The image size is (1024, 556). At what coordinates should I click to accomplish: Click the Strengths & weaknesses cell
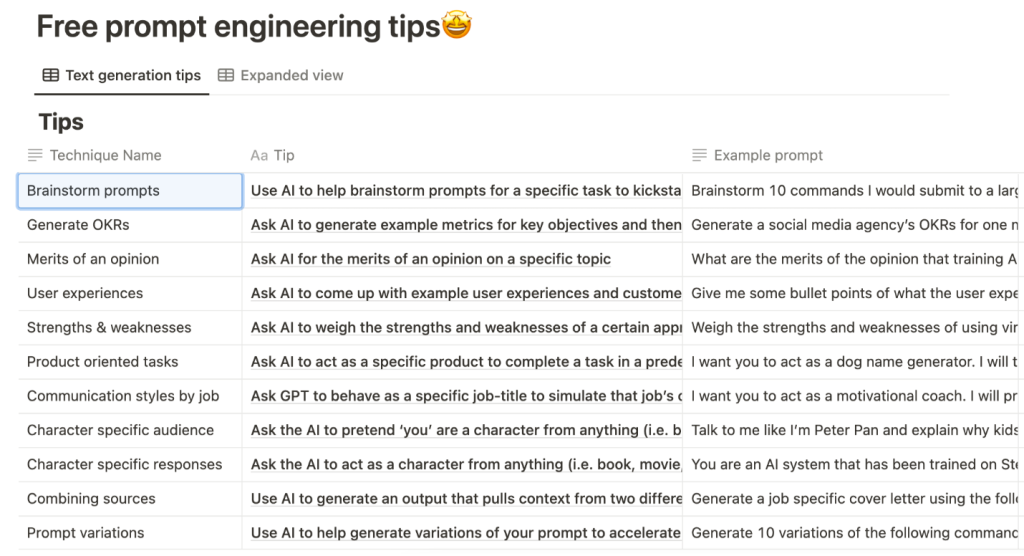(130, 327)
